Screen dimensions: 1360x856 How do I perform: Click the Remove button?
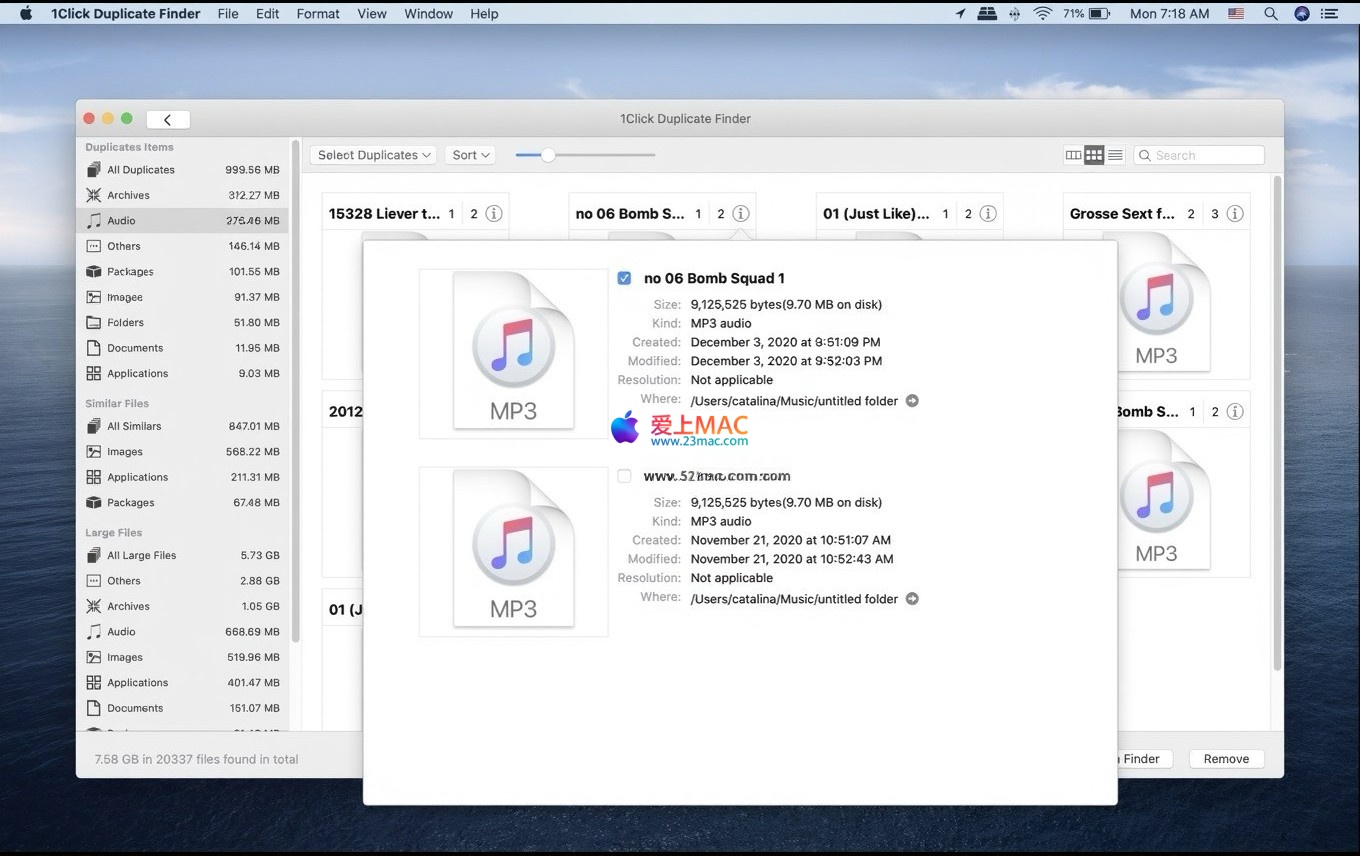[x=1226, y=759]
